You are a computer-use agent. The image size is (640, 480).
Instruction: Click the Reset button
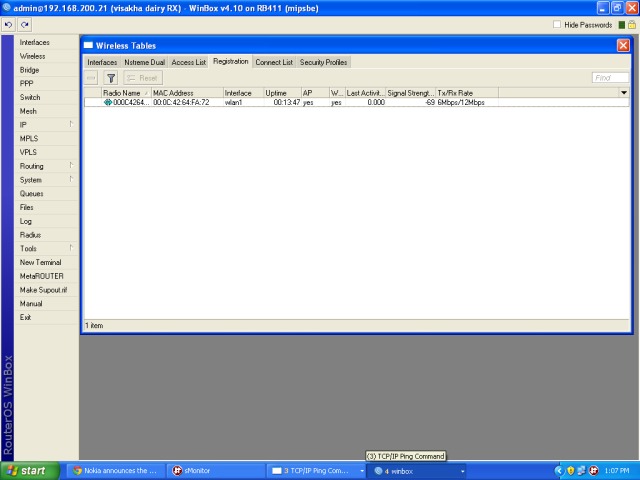coord(143,78)
